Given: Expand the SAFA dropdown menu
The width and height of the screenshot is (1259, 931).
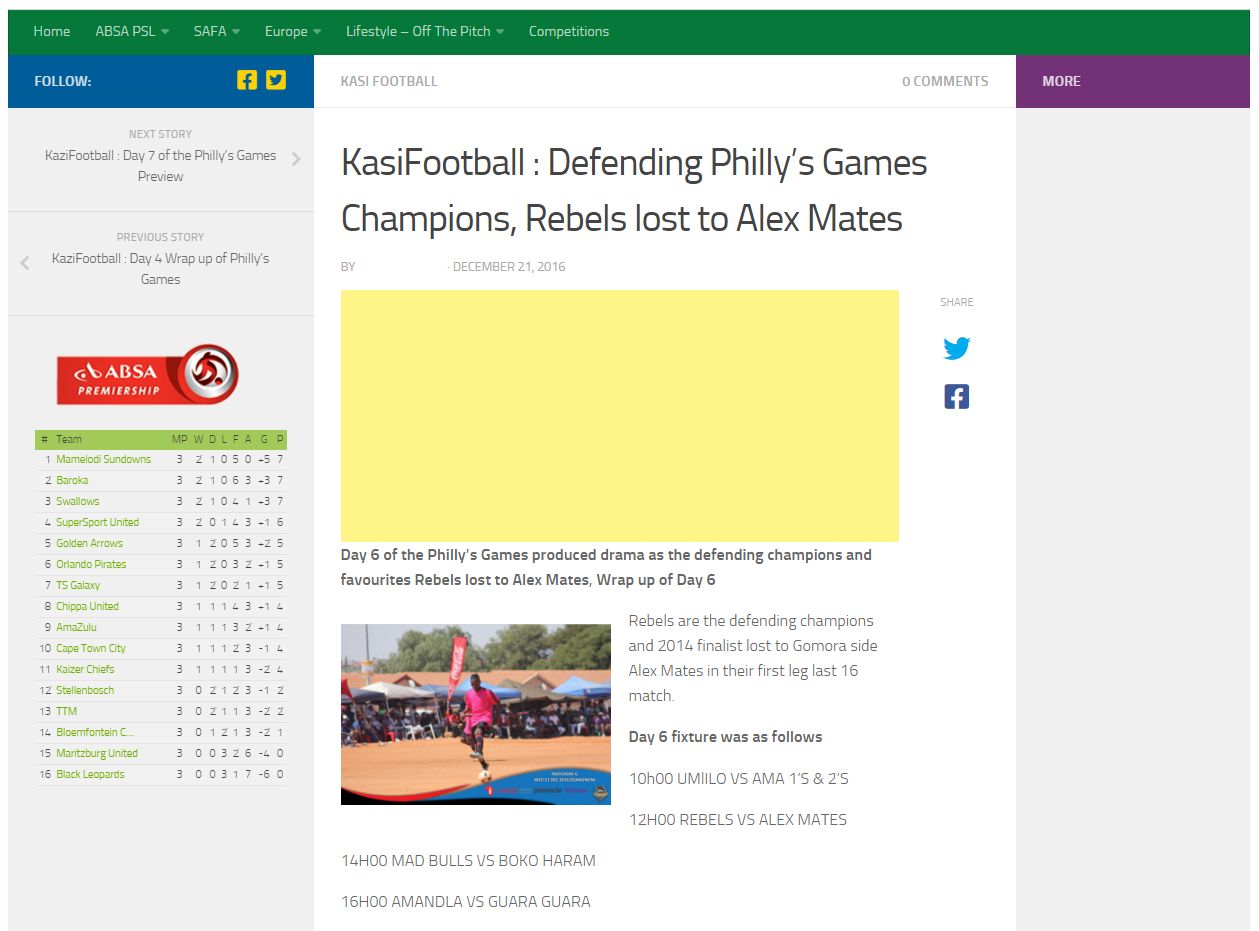Looking at the screenshot, I should pos(216,31).
